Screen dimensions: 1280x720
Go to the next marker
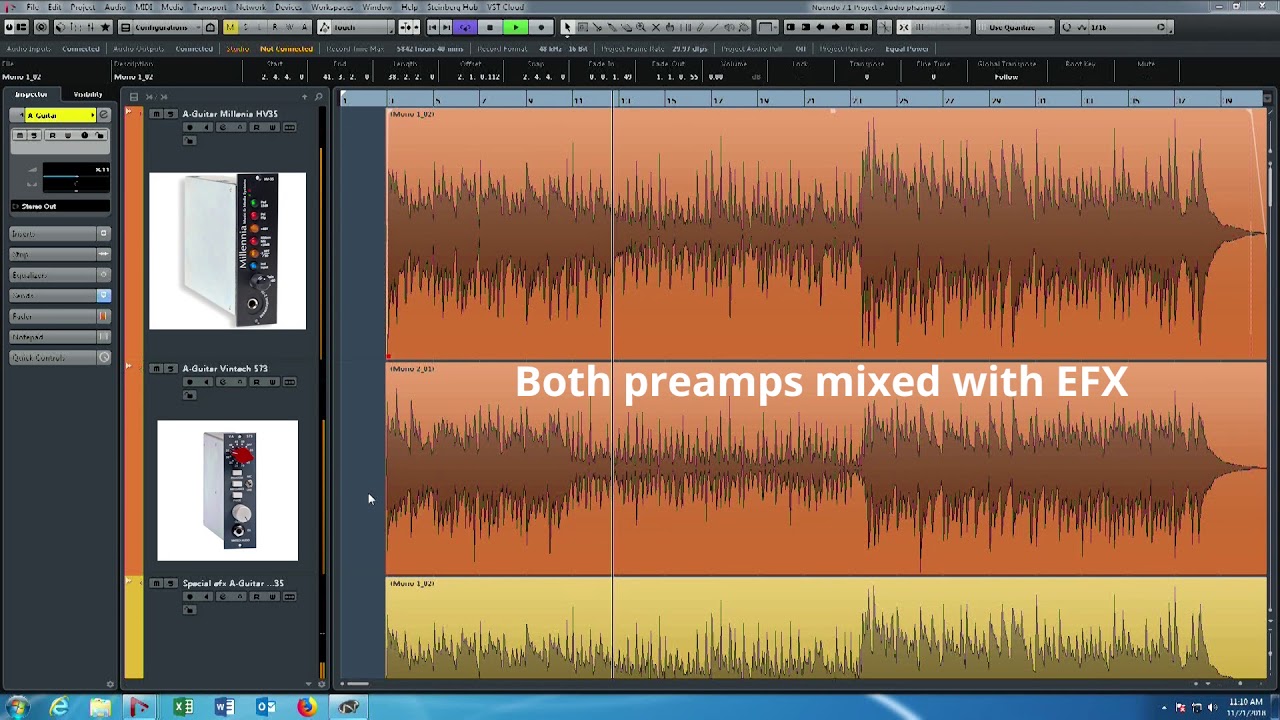coord(447,27)
